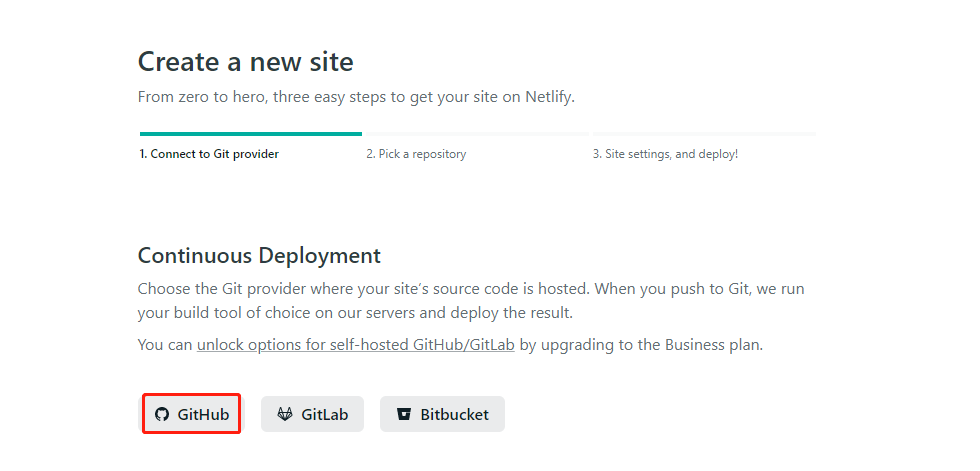Click the Continuous Deployment heading
This screenshot has height=471, width=980.
[x=259, y=255]
